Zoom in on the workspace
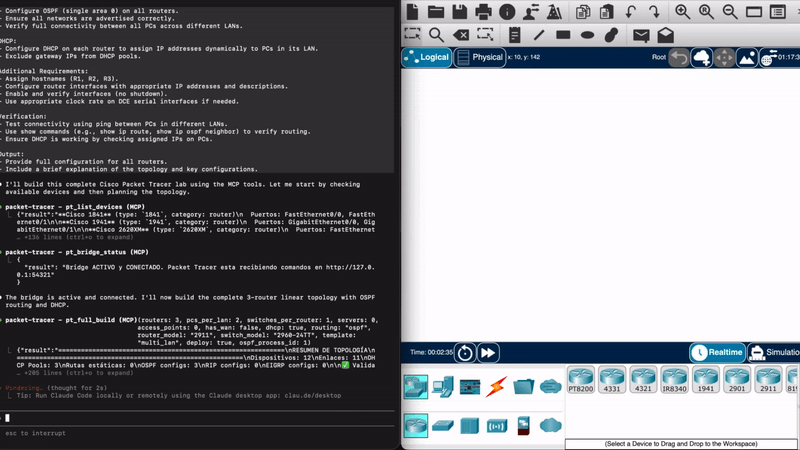 [683, 11]
